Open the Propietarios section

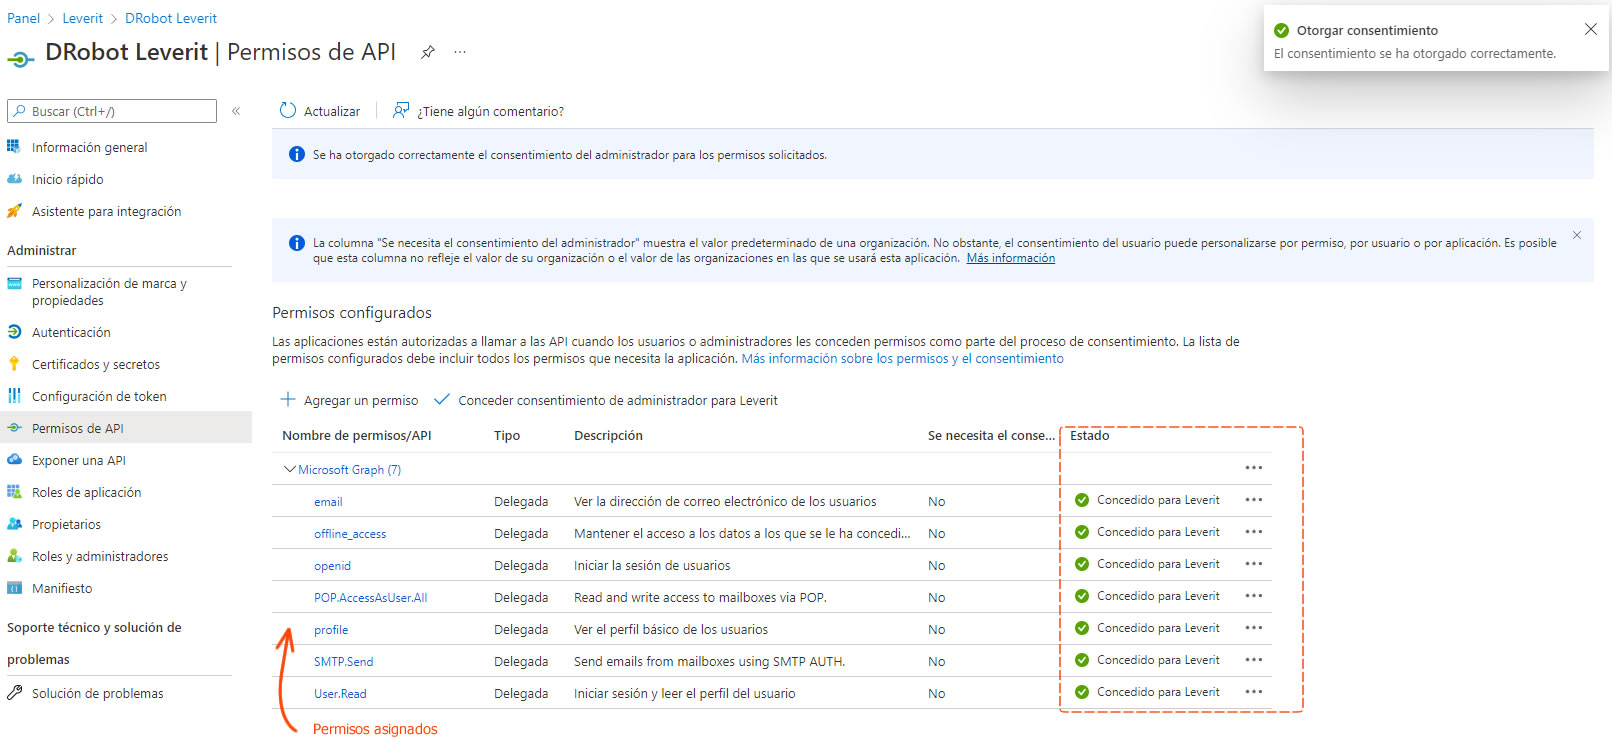[x=66, y=524]
